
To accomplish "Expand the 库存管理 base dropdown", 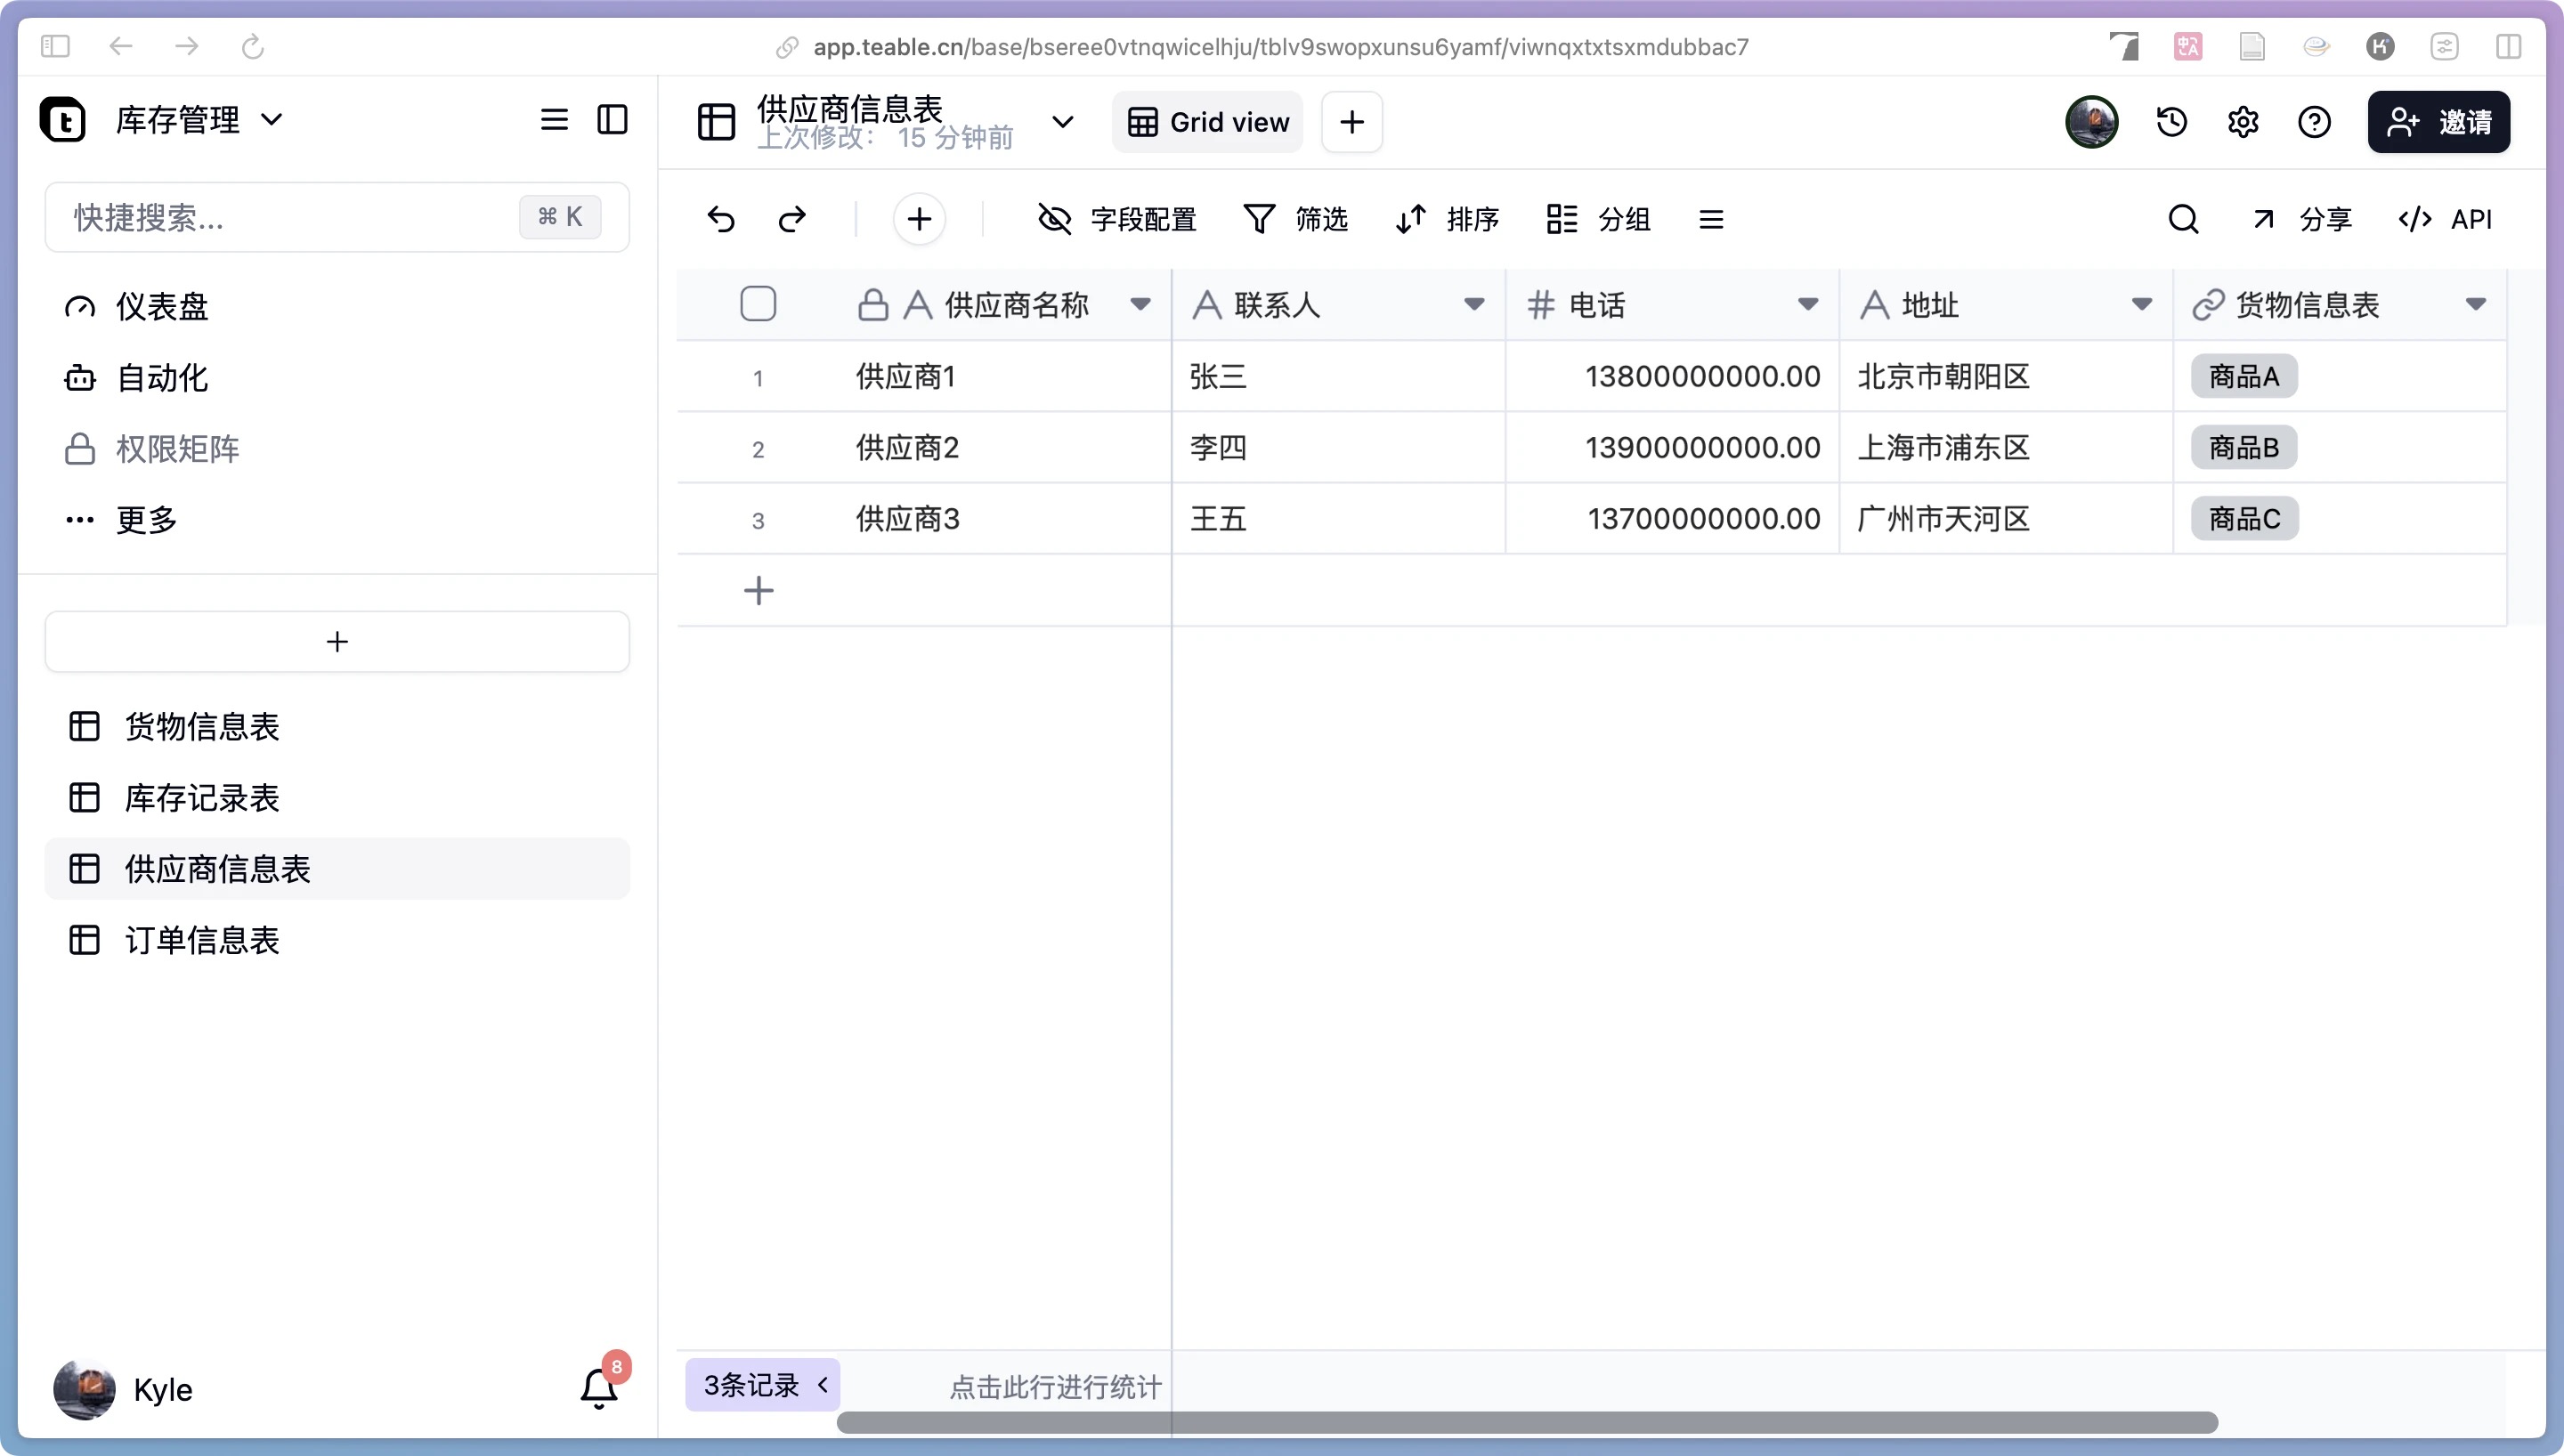I will [271, 120].
